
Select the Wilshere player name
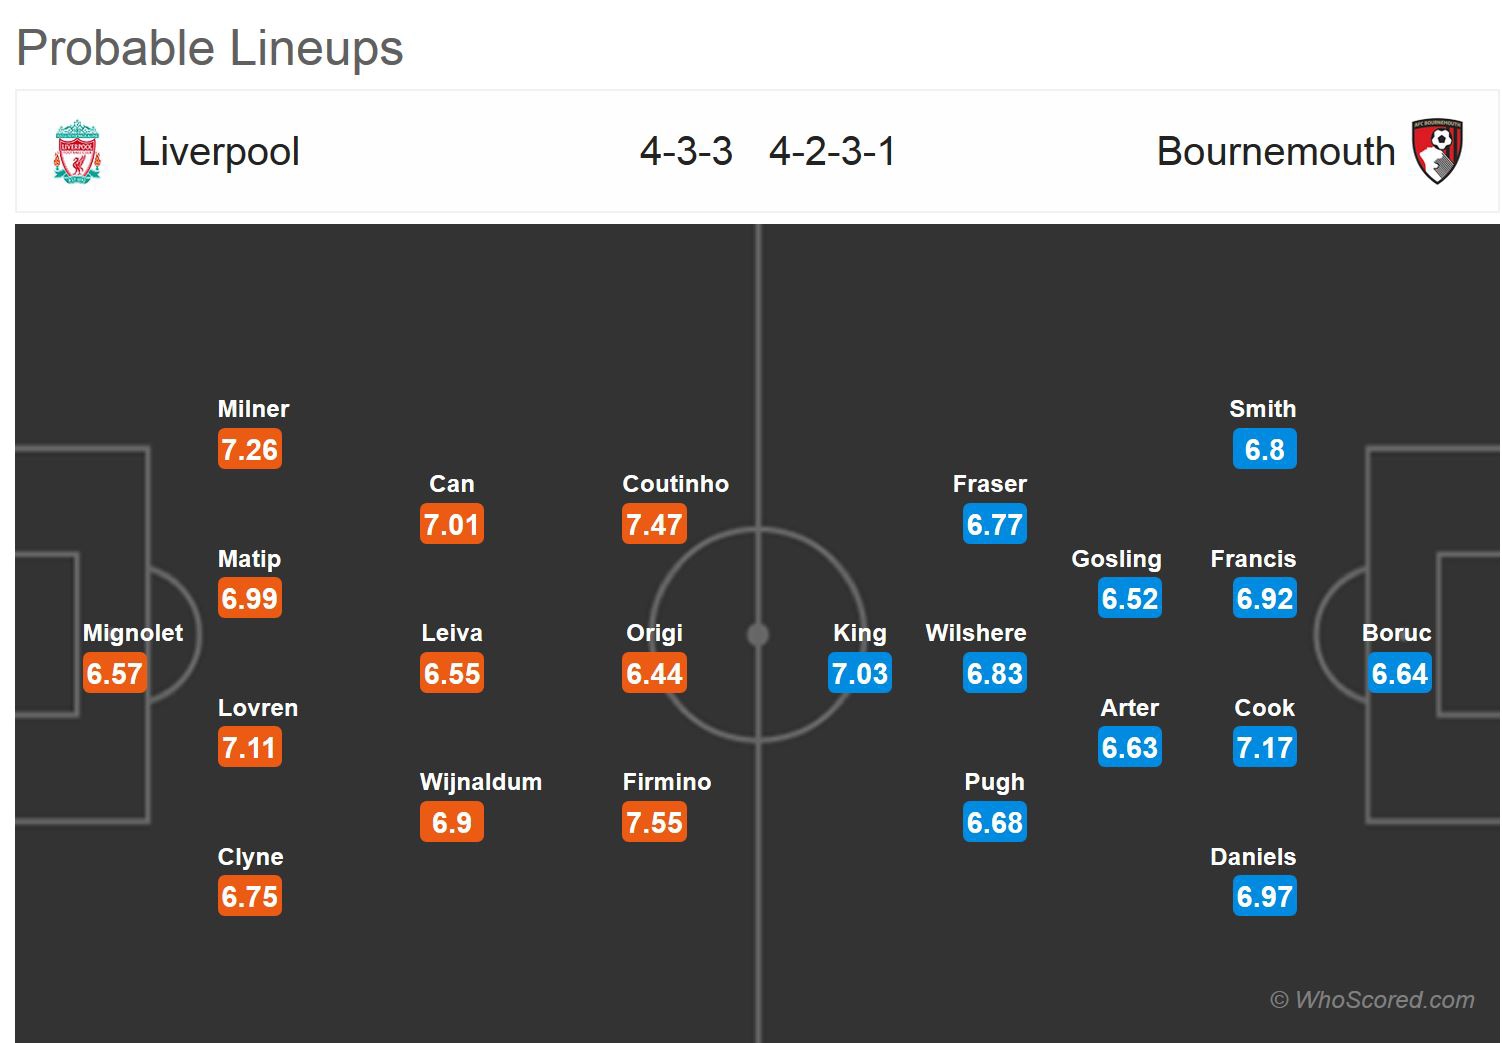(976, 633)
